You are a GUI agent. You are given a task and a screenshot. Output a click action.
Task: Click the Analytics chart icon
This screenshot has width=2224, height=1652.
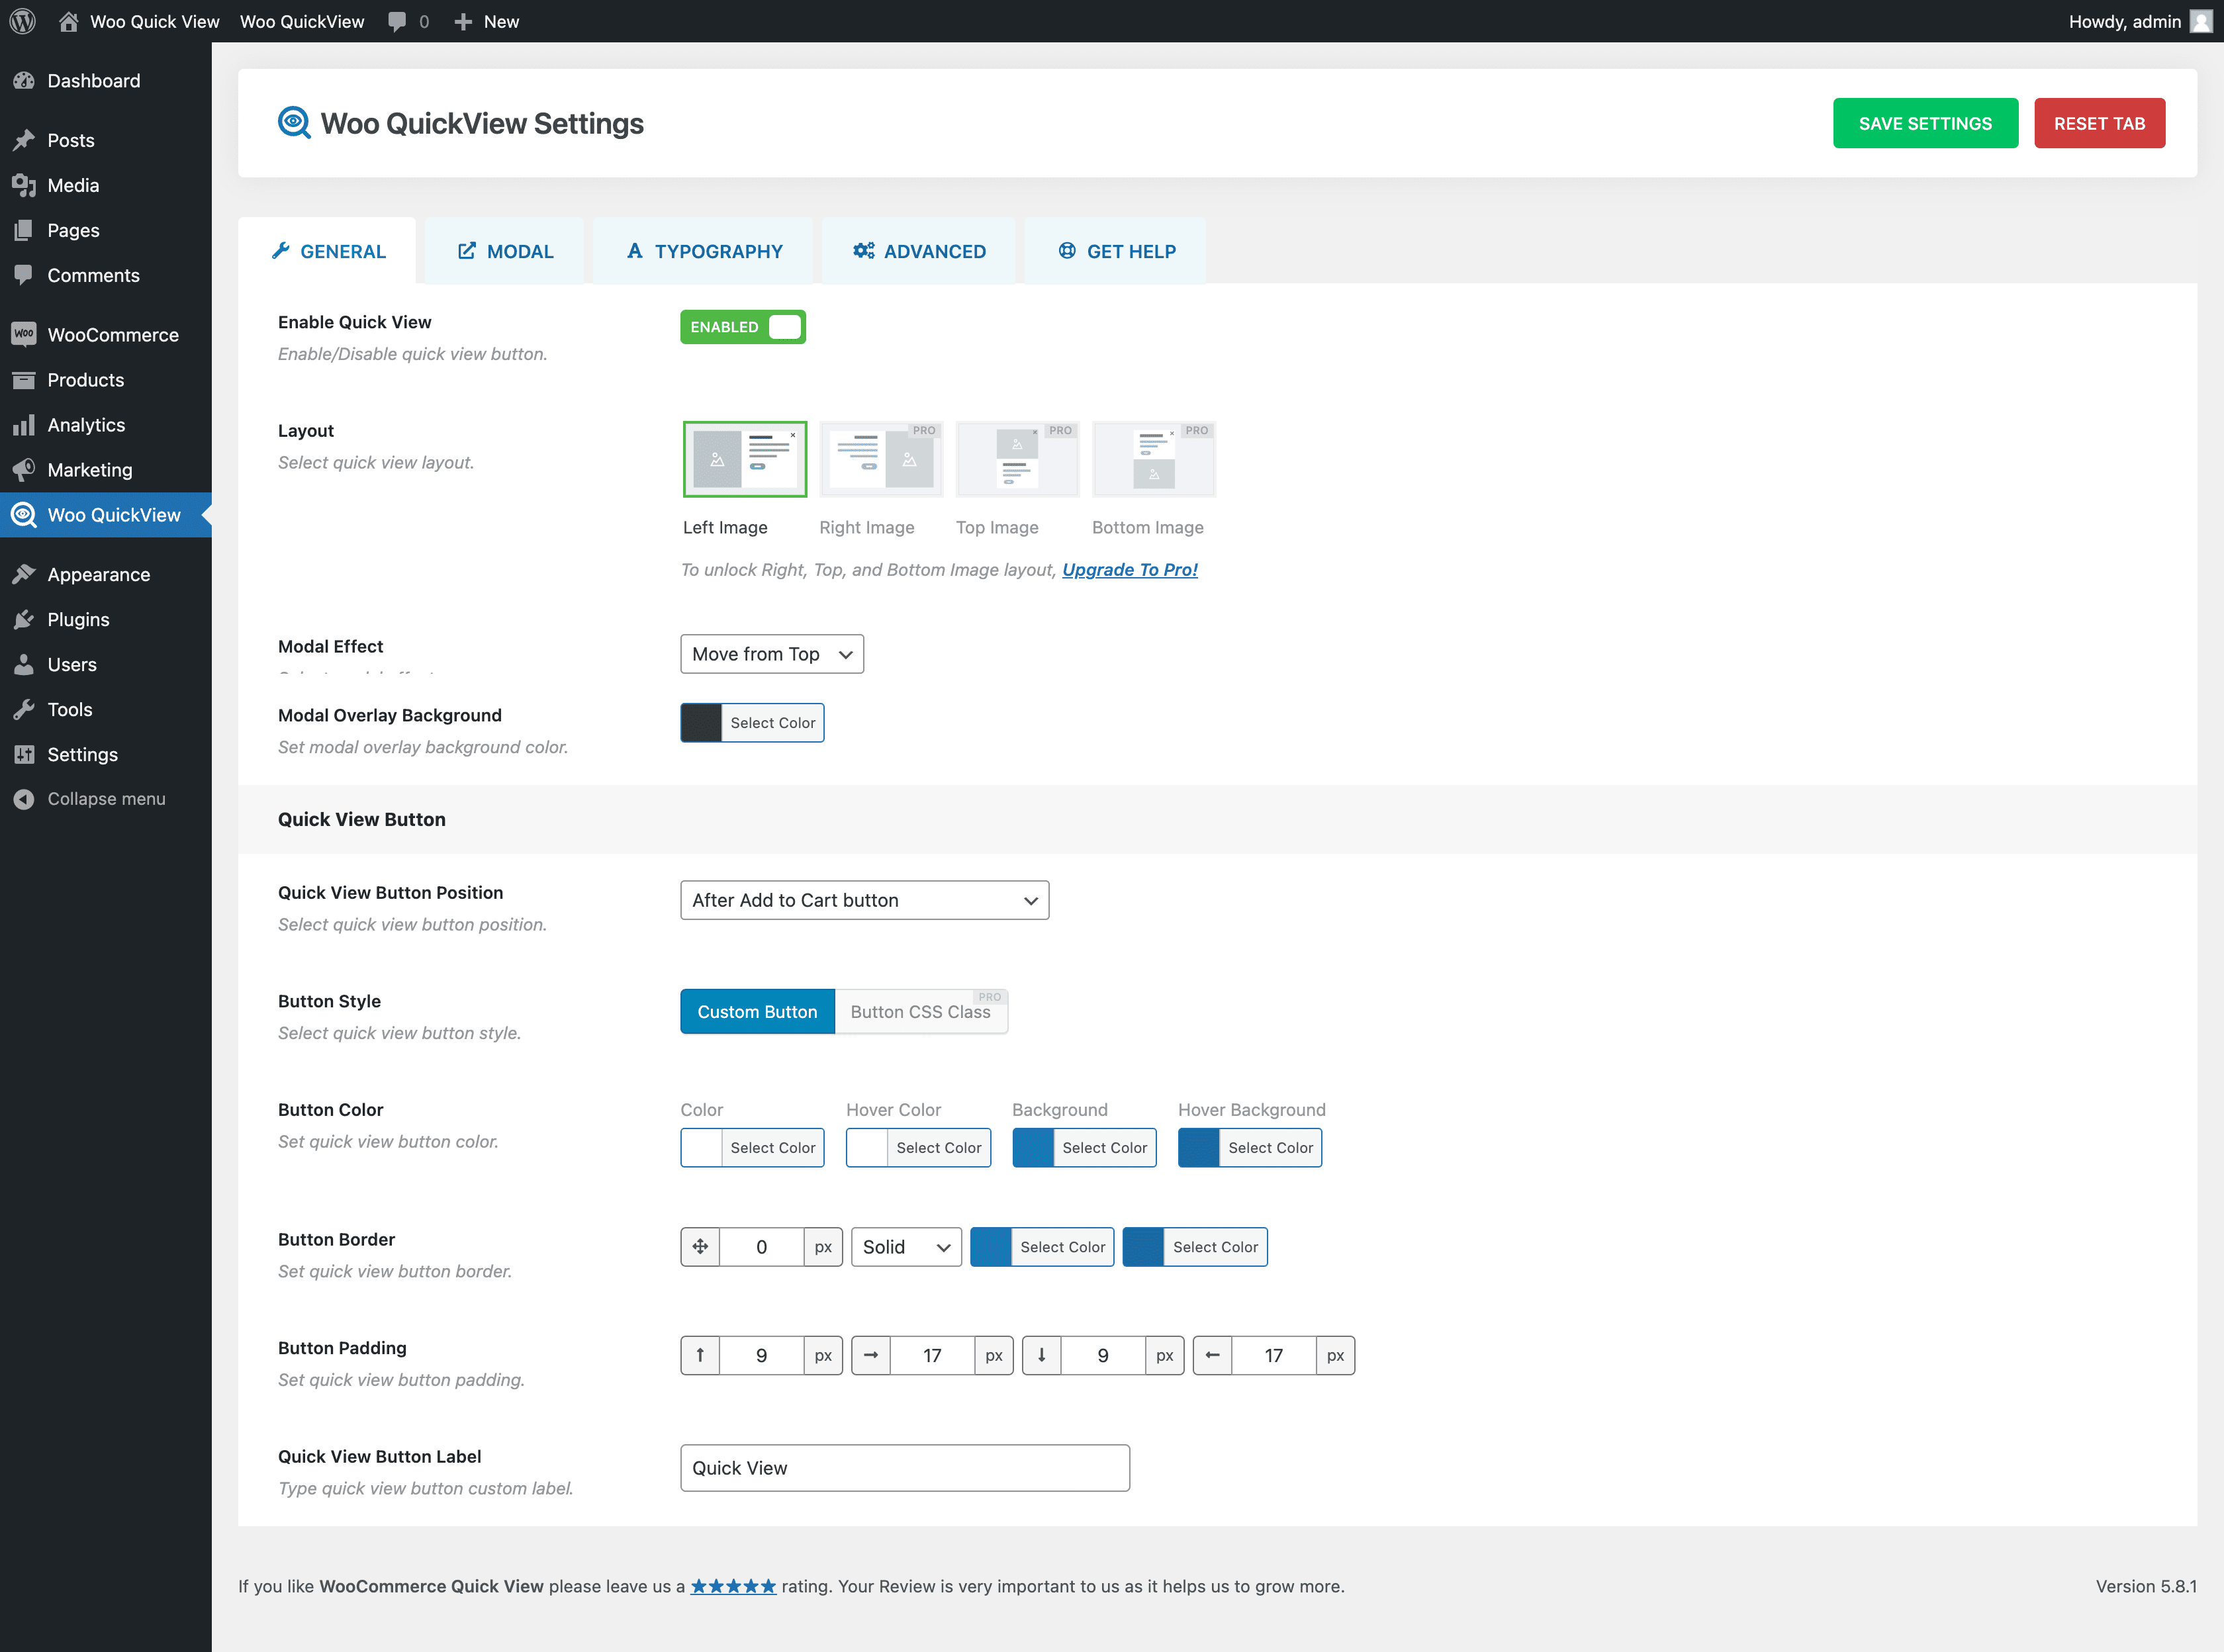[24, 425]
